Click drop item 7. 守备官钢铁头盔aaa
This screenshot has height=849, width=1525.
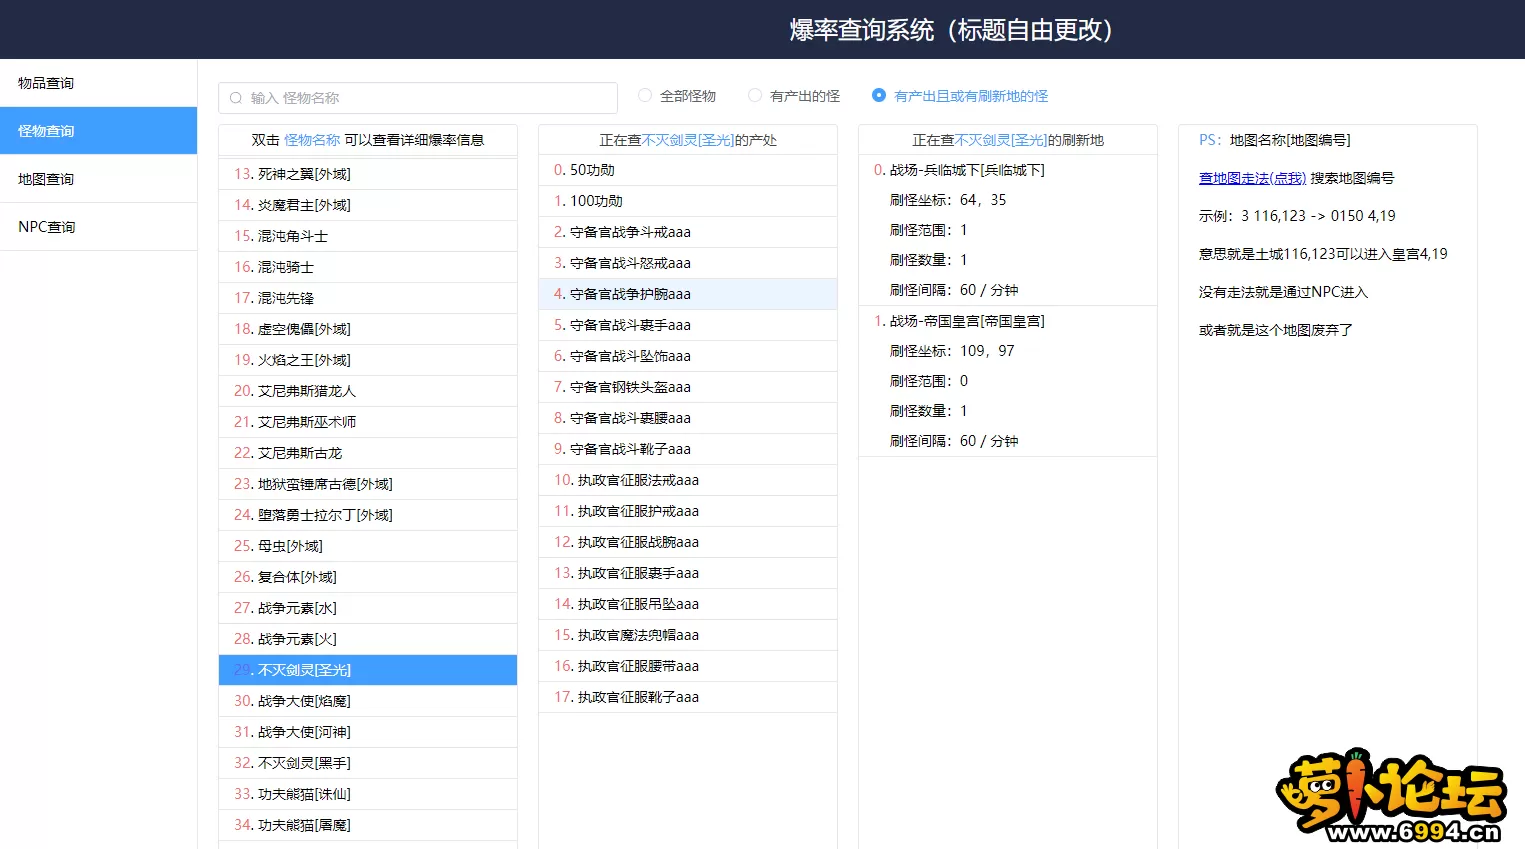pos(688,387)
